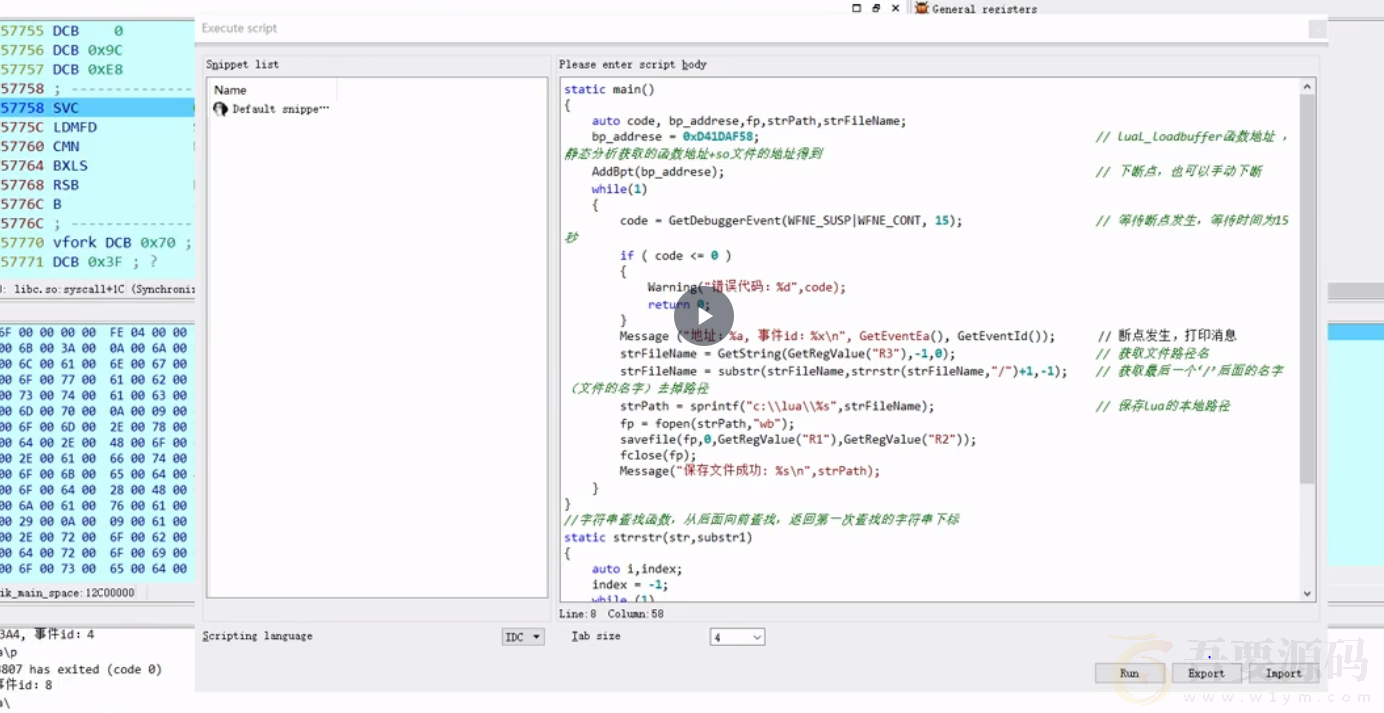This screenshot has width=1384, height=713.
Task: Click the 'Line:8 Column:58' status text
Action: pyautogui.click(x=611, y=614)
